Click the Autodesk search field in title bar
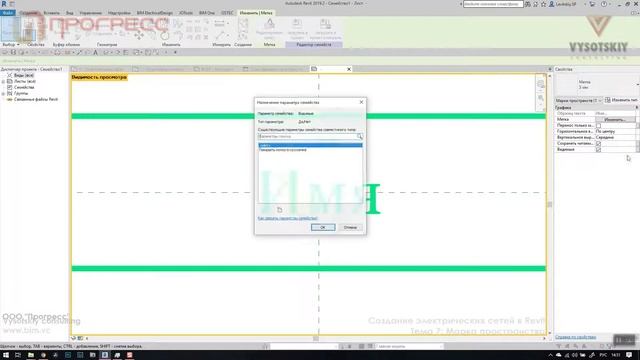Viewport: 640px width, 360px height. coord(493,4)
